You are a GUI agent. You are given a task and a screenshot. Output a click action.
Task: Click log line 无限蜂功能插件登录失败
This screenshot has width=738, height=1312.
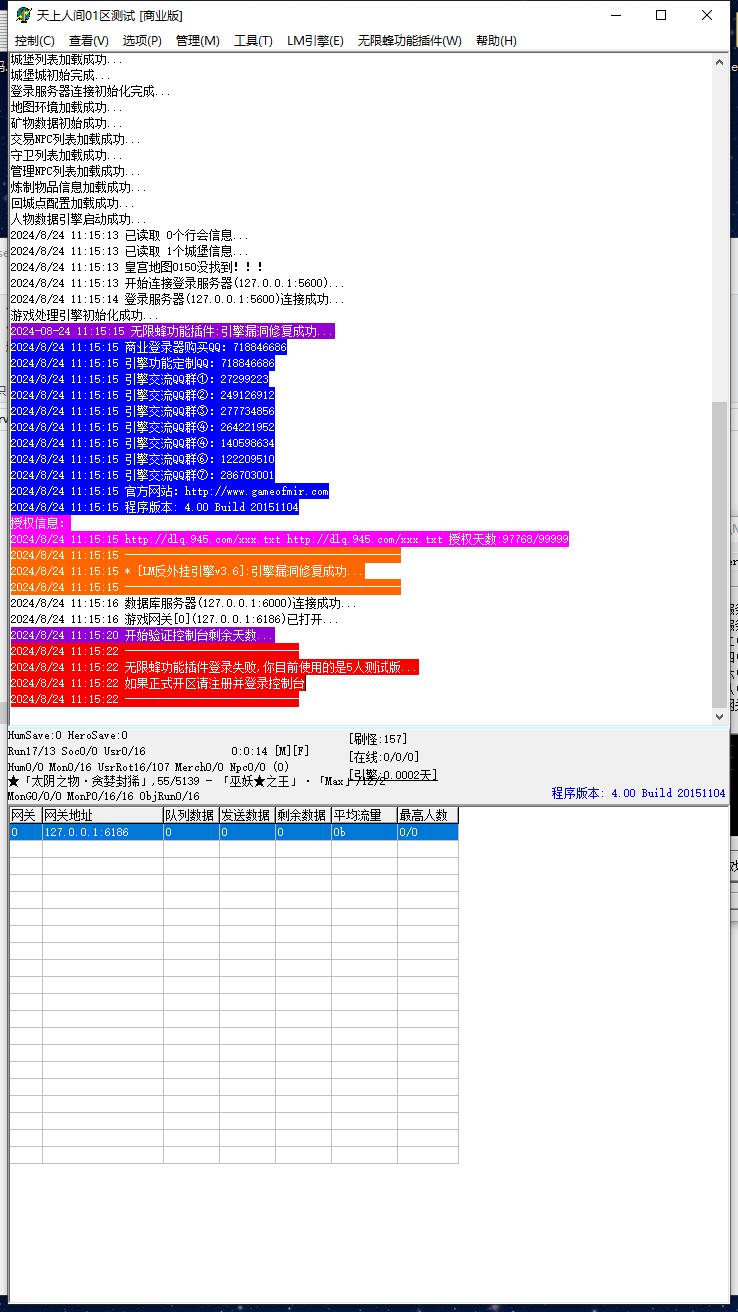click(214, 667)
